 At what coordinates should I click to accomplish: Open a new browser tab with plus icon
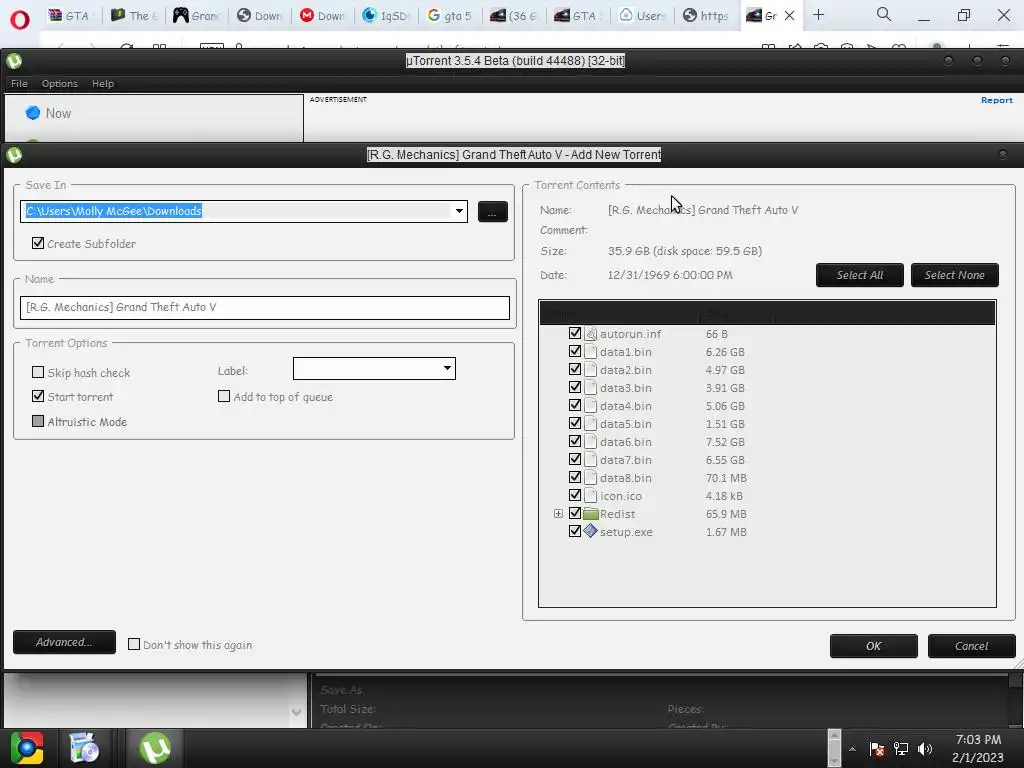(x=818, y=14)
